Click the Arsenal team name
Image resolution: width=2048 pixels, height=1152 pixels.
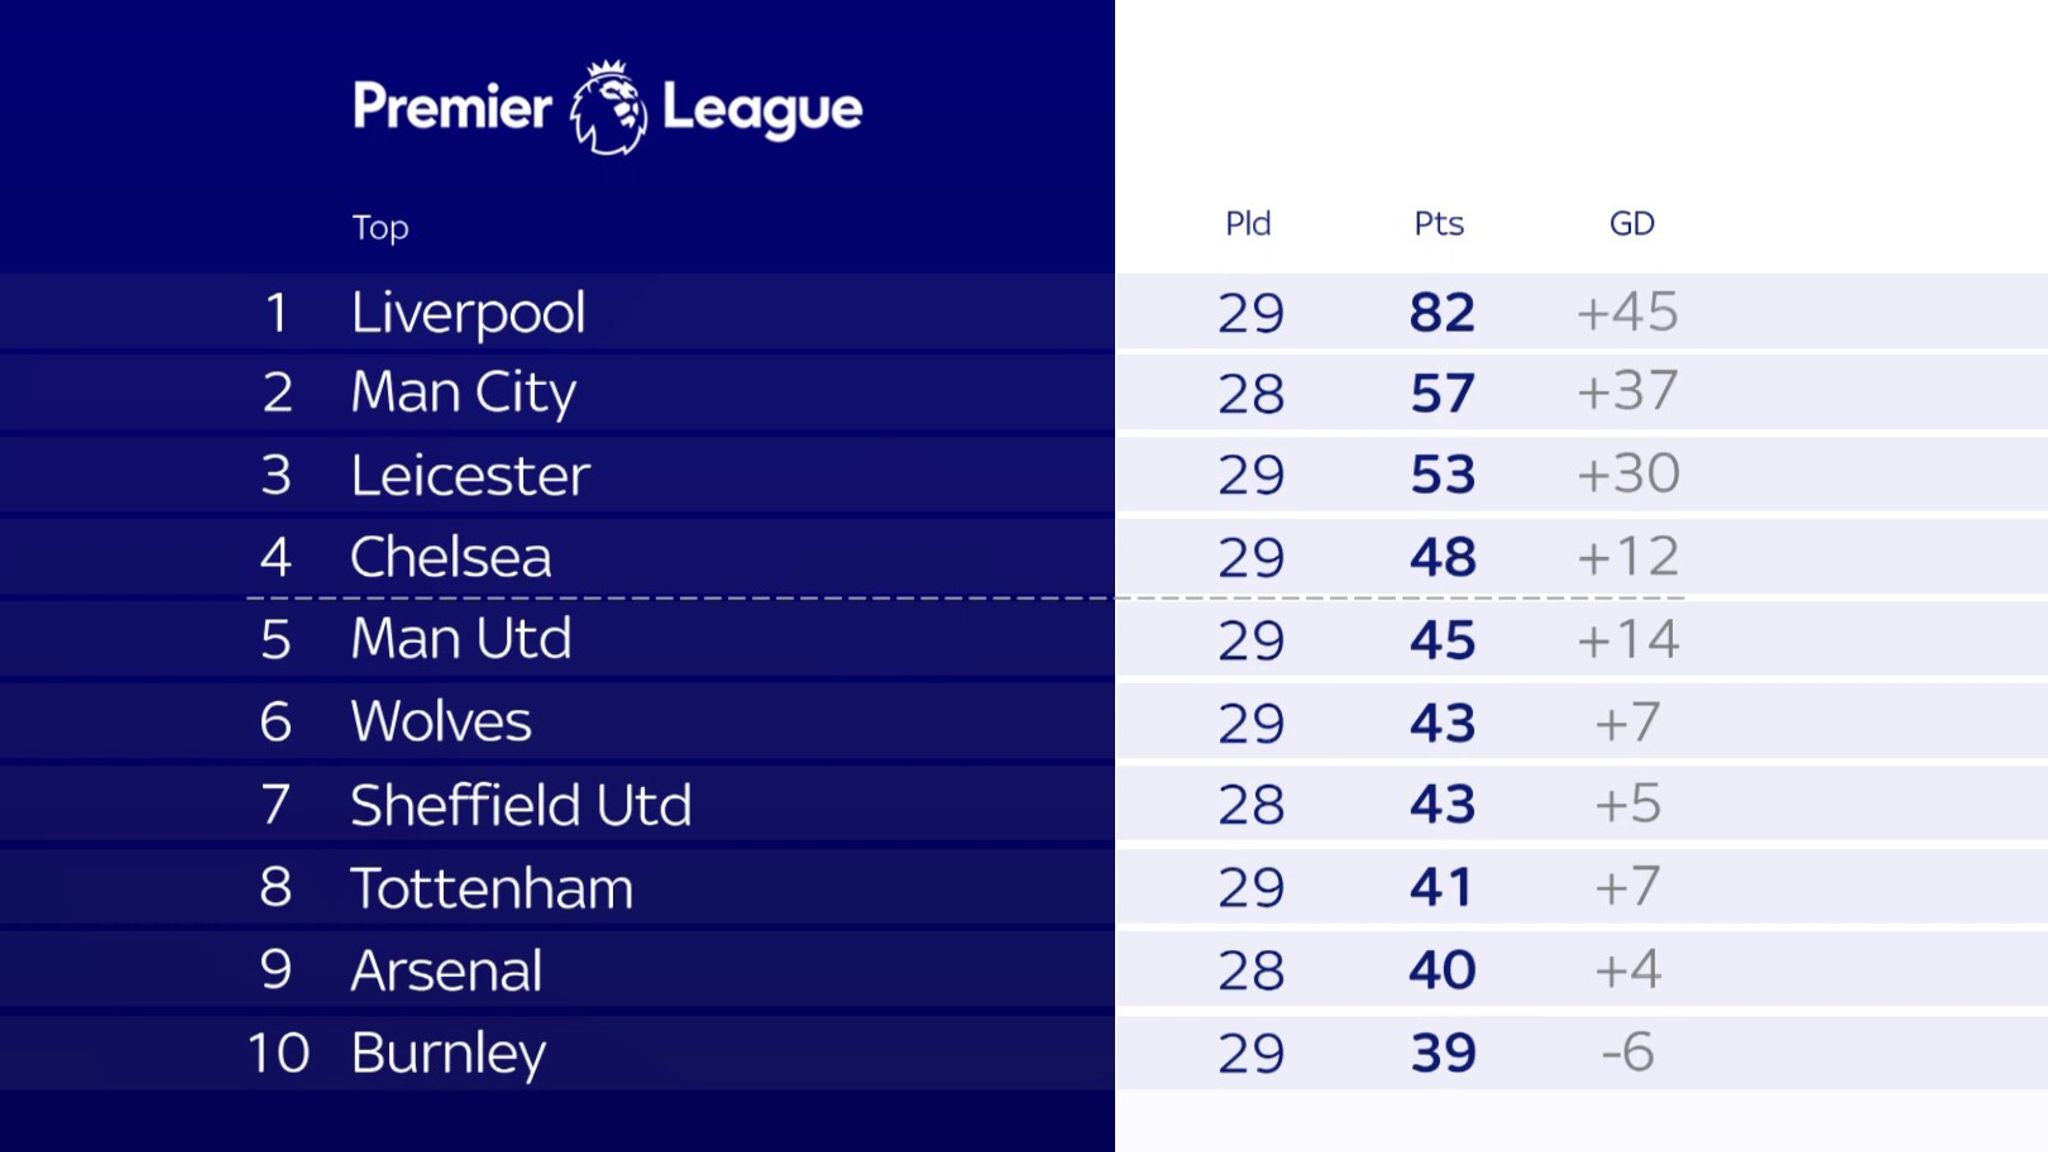pyautogui.click(x=447, y=971)
